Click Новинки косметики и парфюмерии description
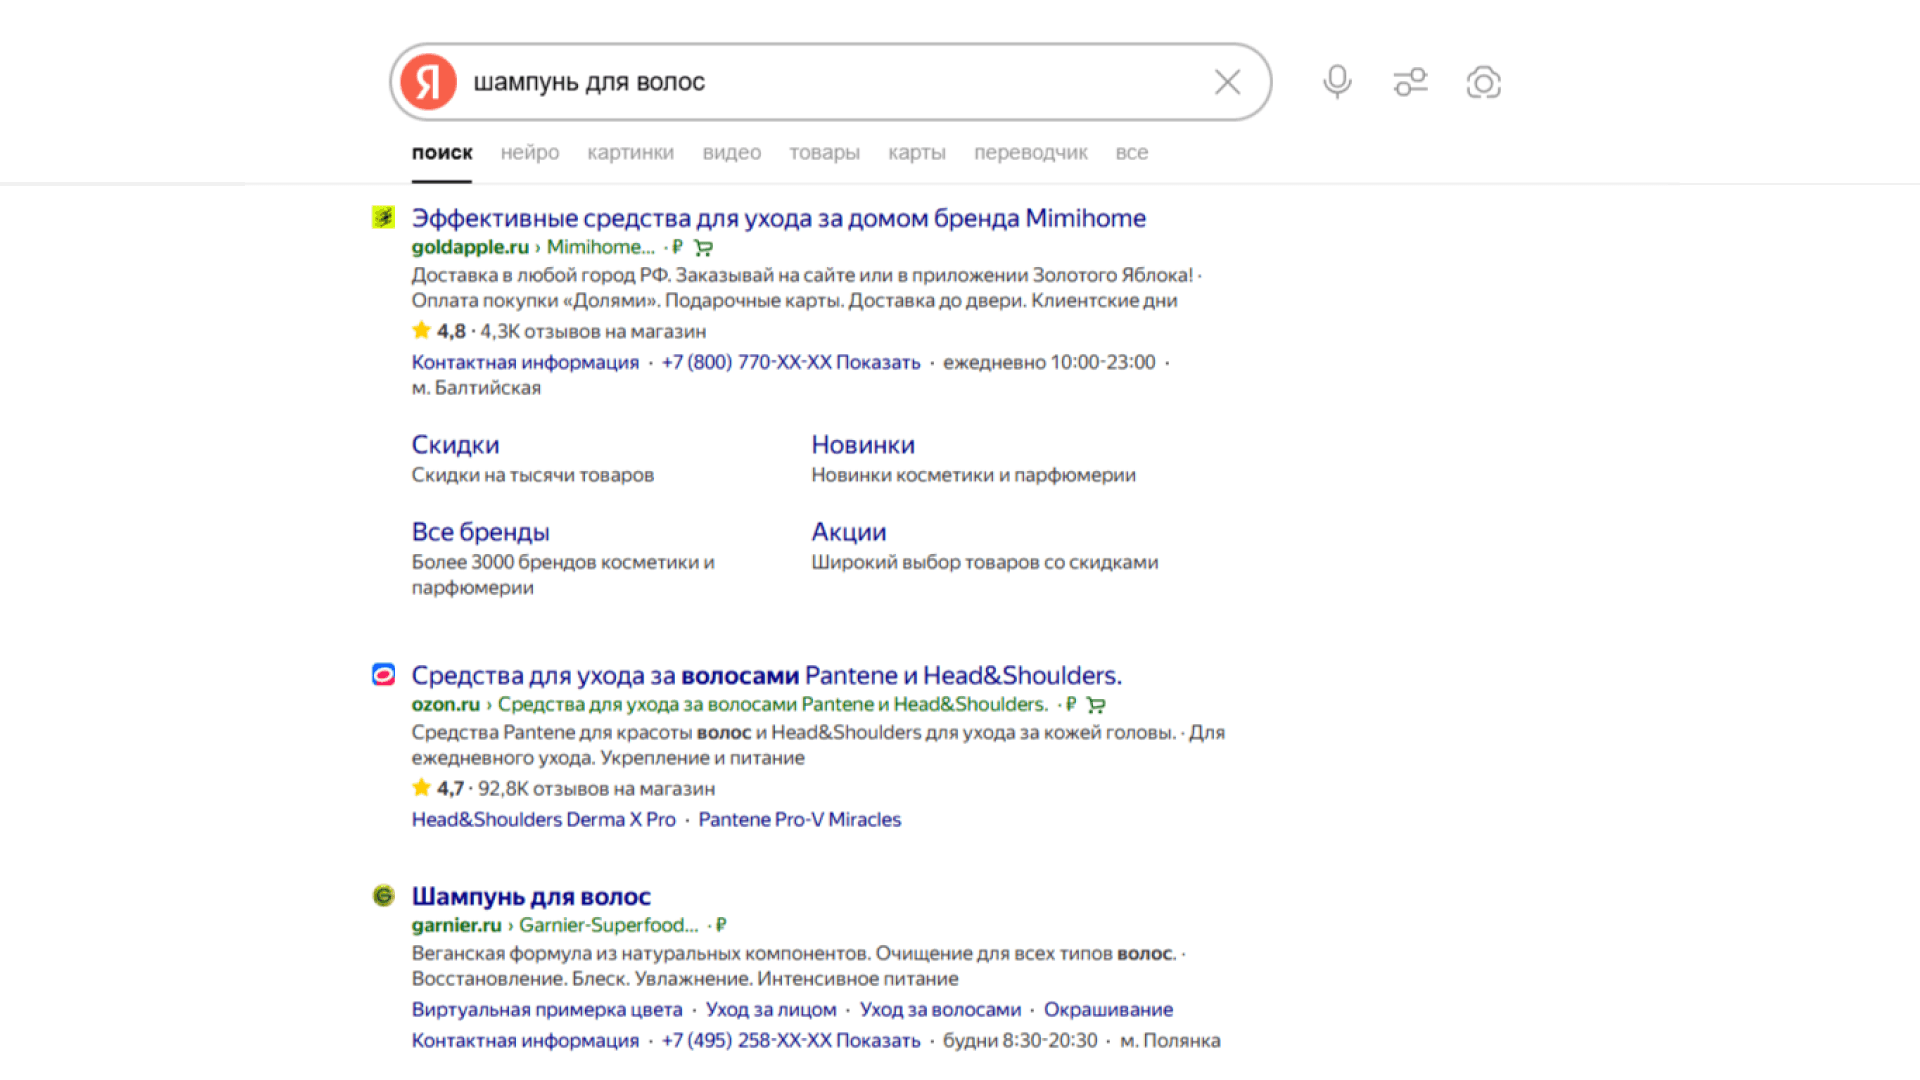Image resolution: width=1920 pixels, height=1080 pixels. point(973,475)
